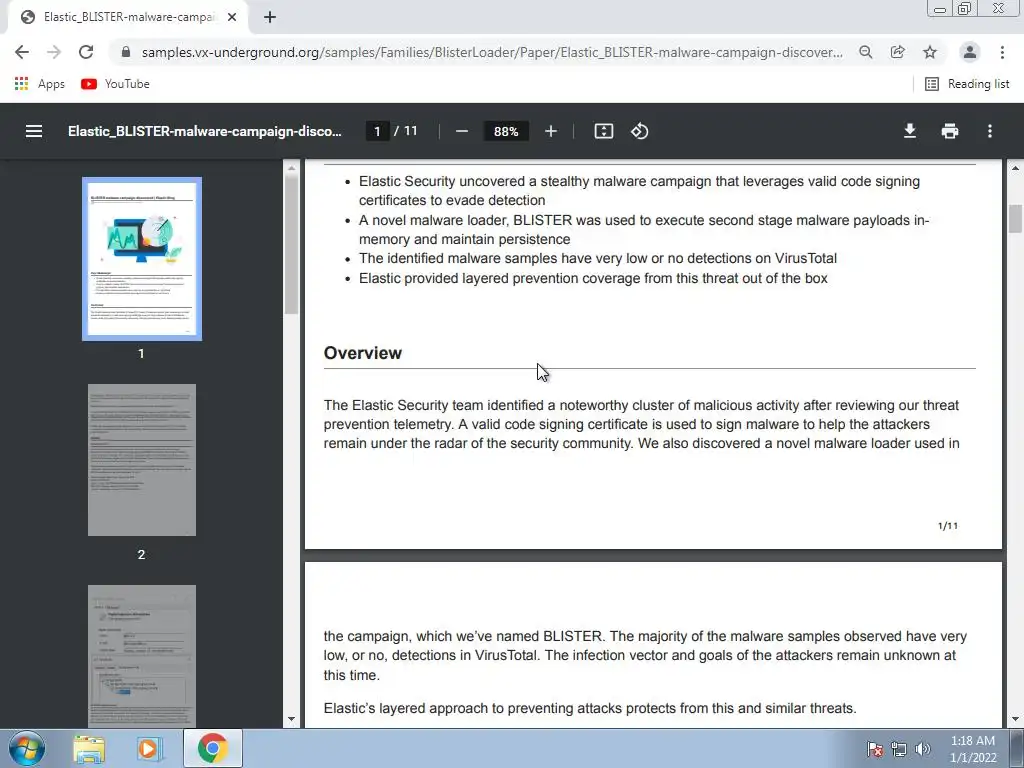This screenshot has height=768, width=1024.
Task: Select the Elastic_BLISTER-malware-campaign tab
Action: tap(128, 18)
